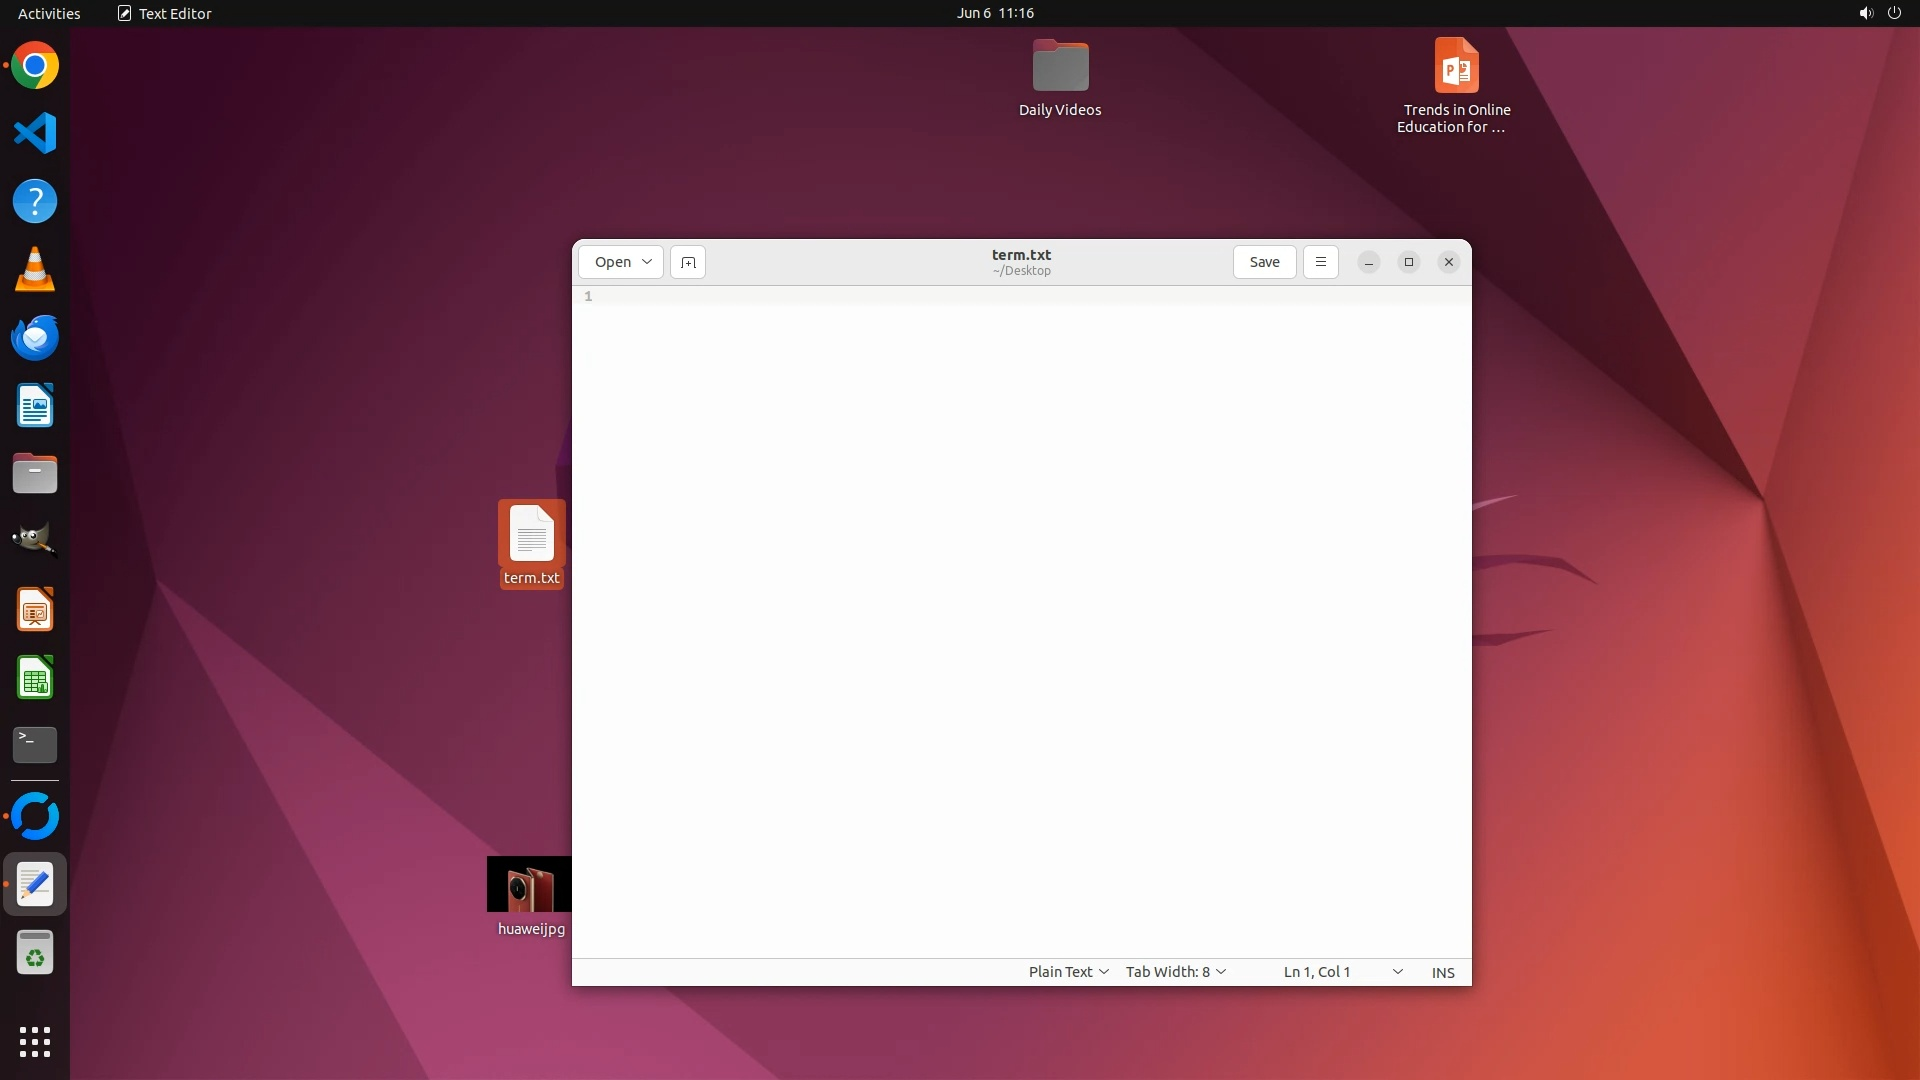Open GIMP image editor from dock

click(35, 540)
